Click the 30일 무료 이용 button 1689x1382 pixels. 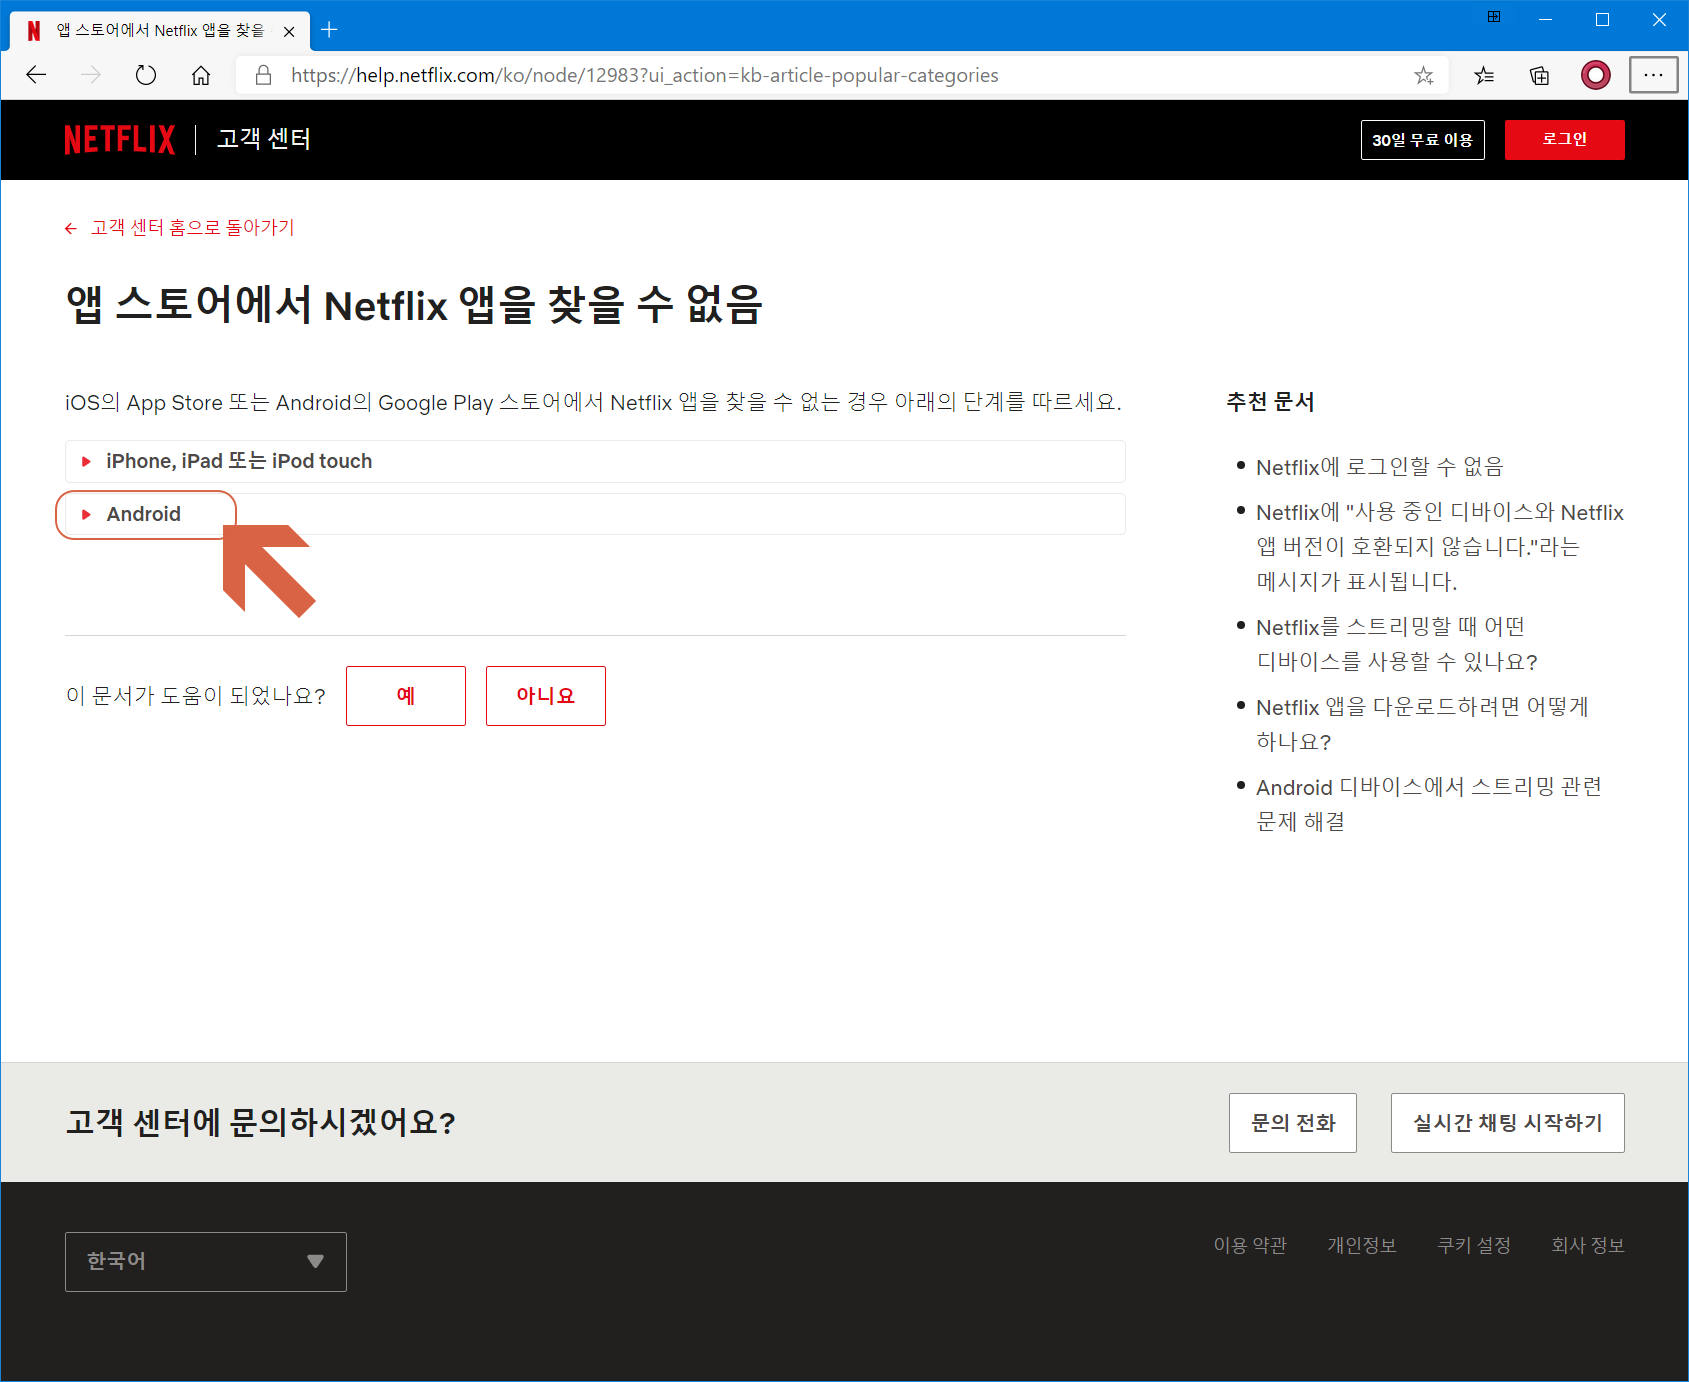[x=1422, y=140]
